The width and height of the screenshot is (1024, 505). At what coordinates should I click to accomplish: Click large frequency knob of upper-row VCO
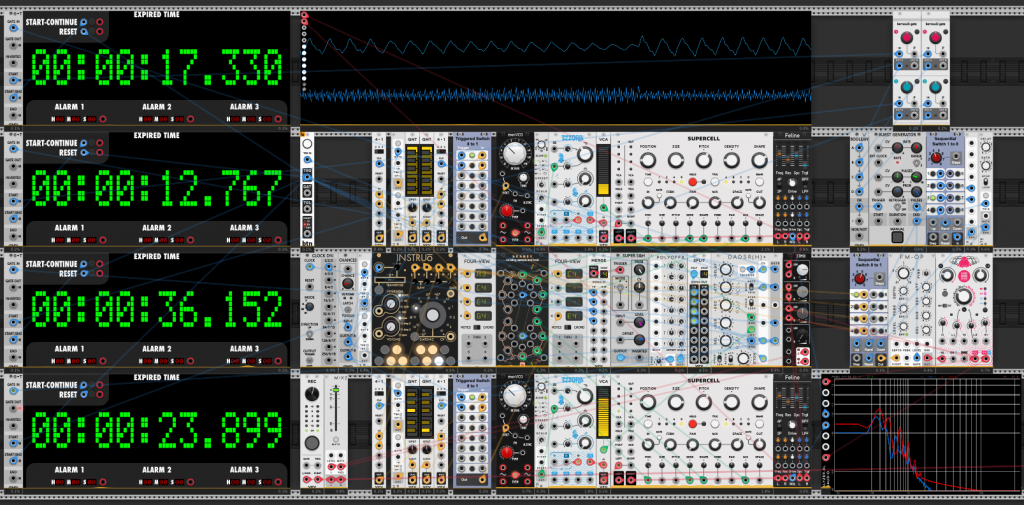click(515, 154)
